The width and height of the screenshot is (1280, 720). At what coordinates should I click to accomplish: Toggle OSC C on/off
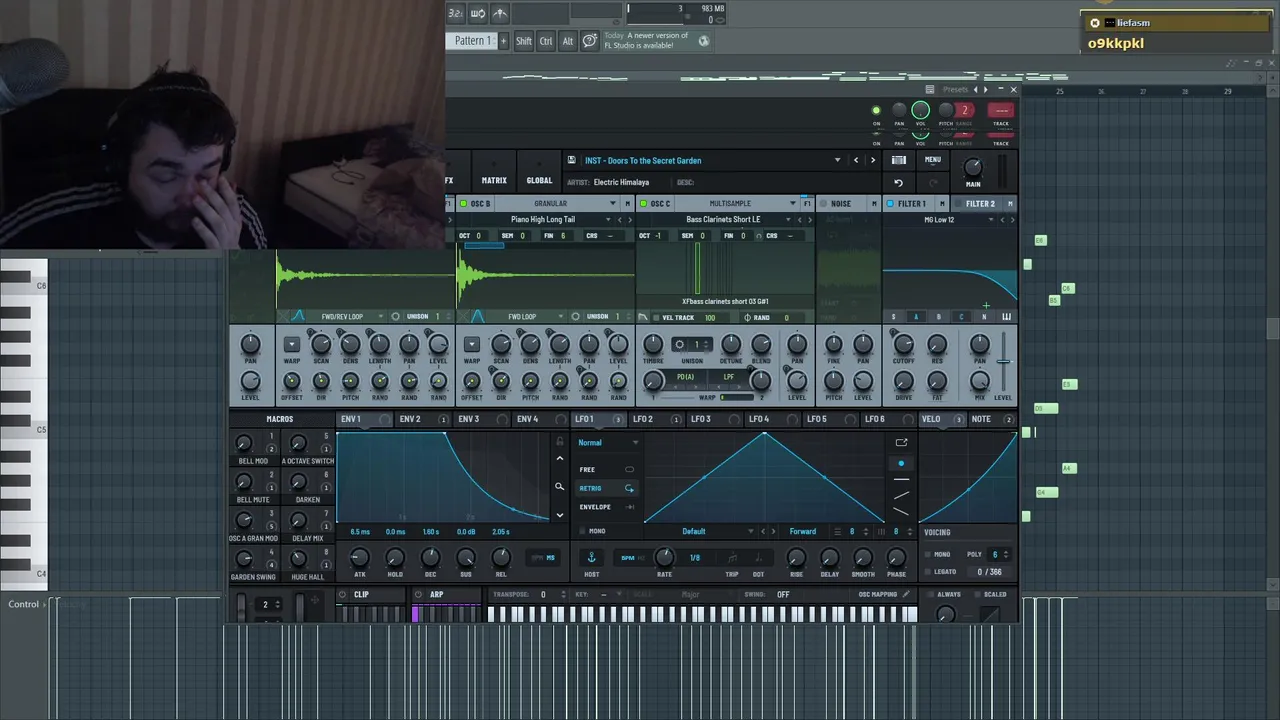pos(643,204)
